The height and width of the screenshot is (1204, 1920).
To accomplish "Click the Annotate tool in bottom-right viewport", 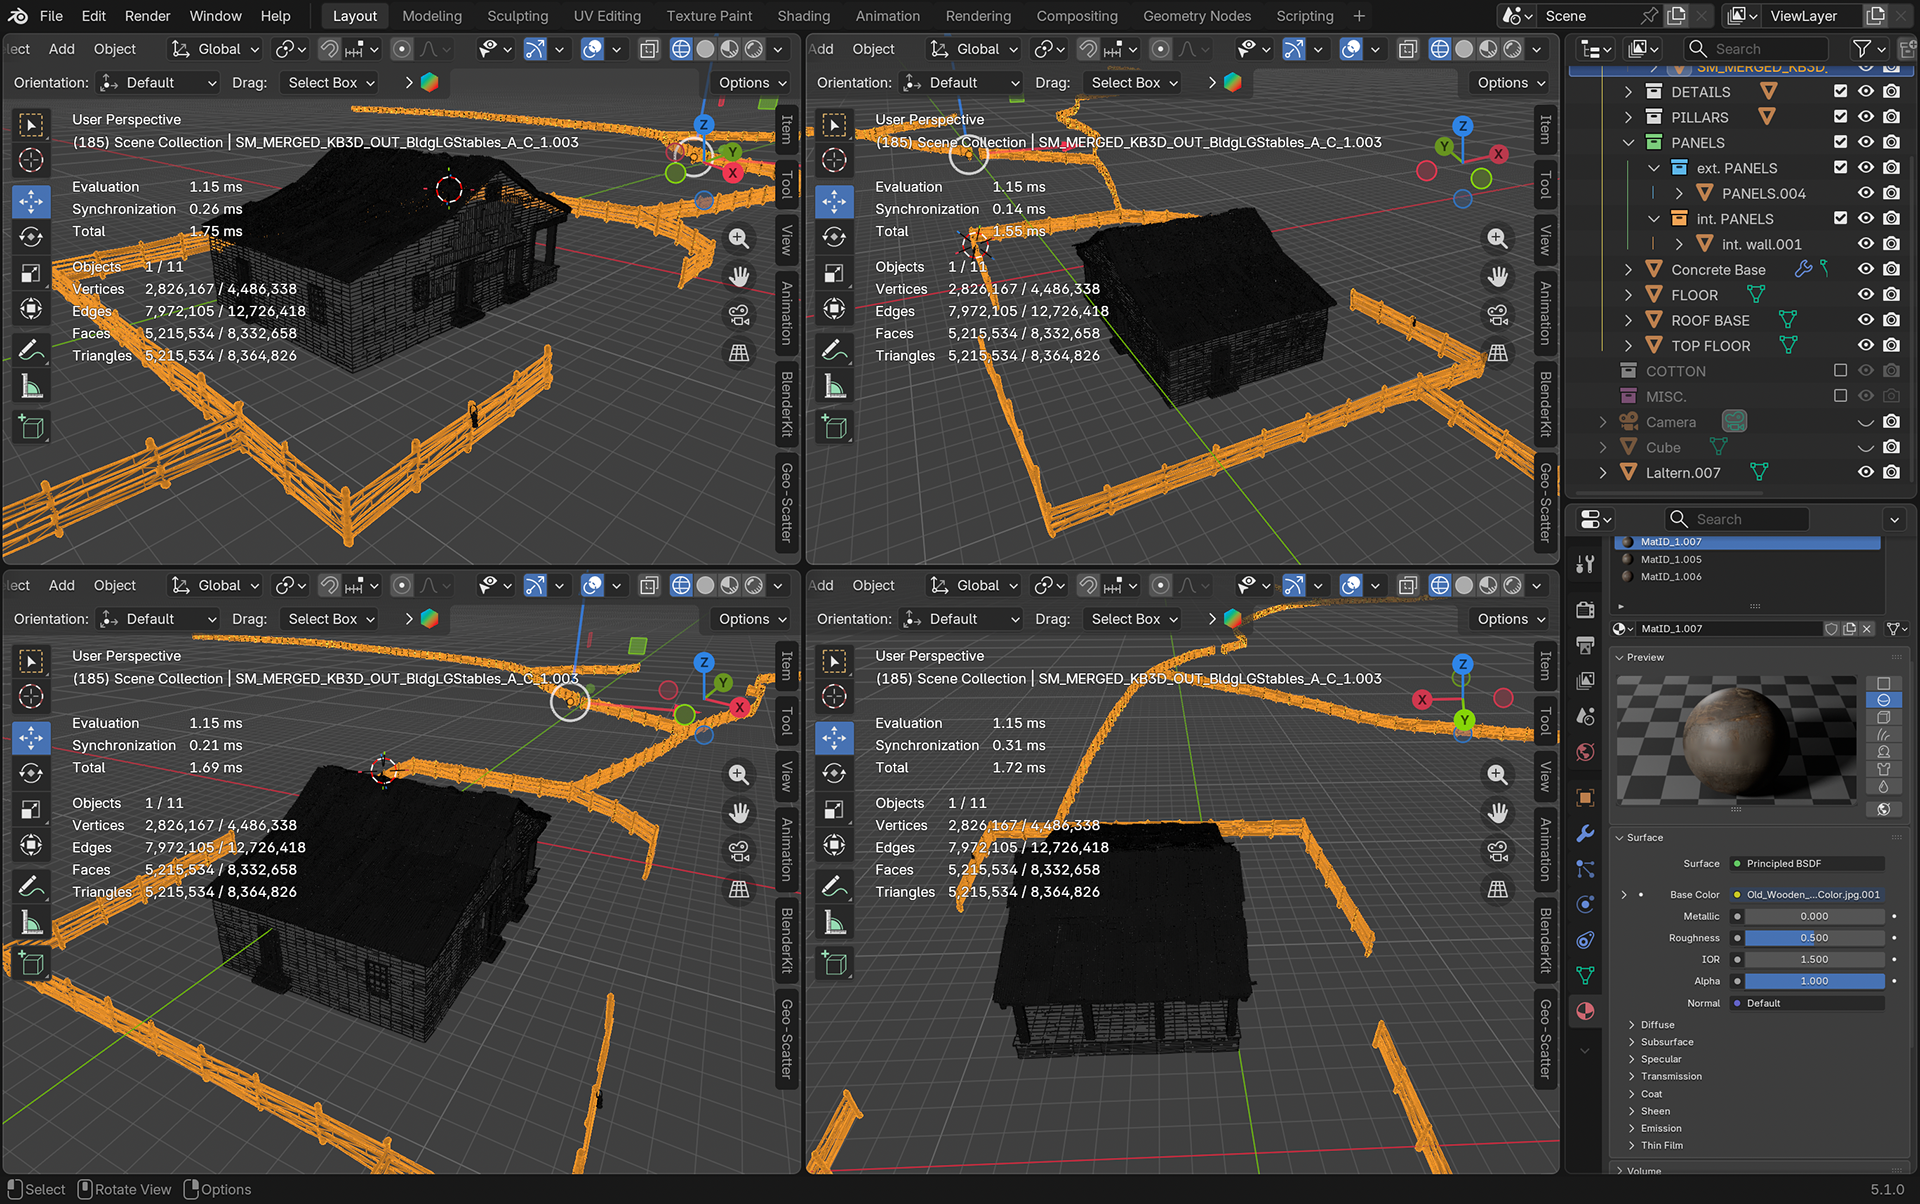I will [834, 886].
